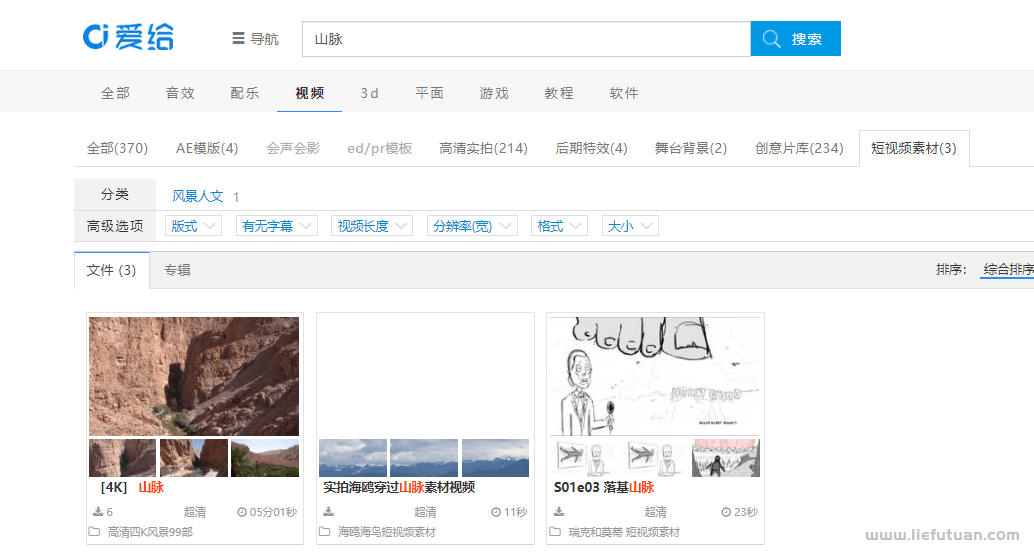Open the 软件 tab
1034x555 pixels.
coord(623,93)
